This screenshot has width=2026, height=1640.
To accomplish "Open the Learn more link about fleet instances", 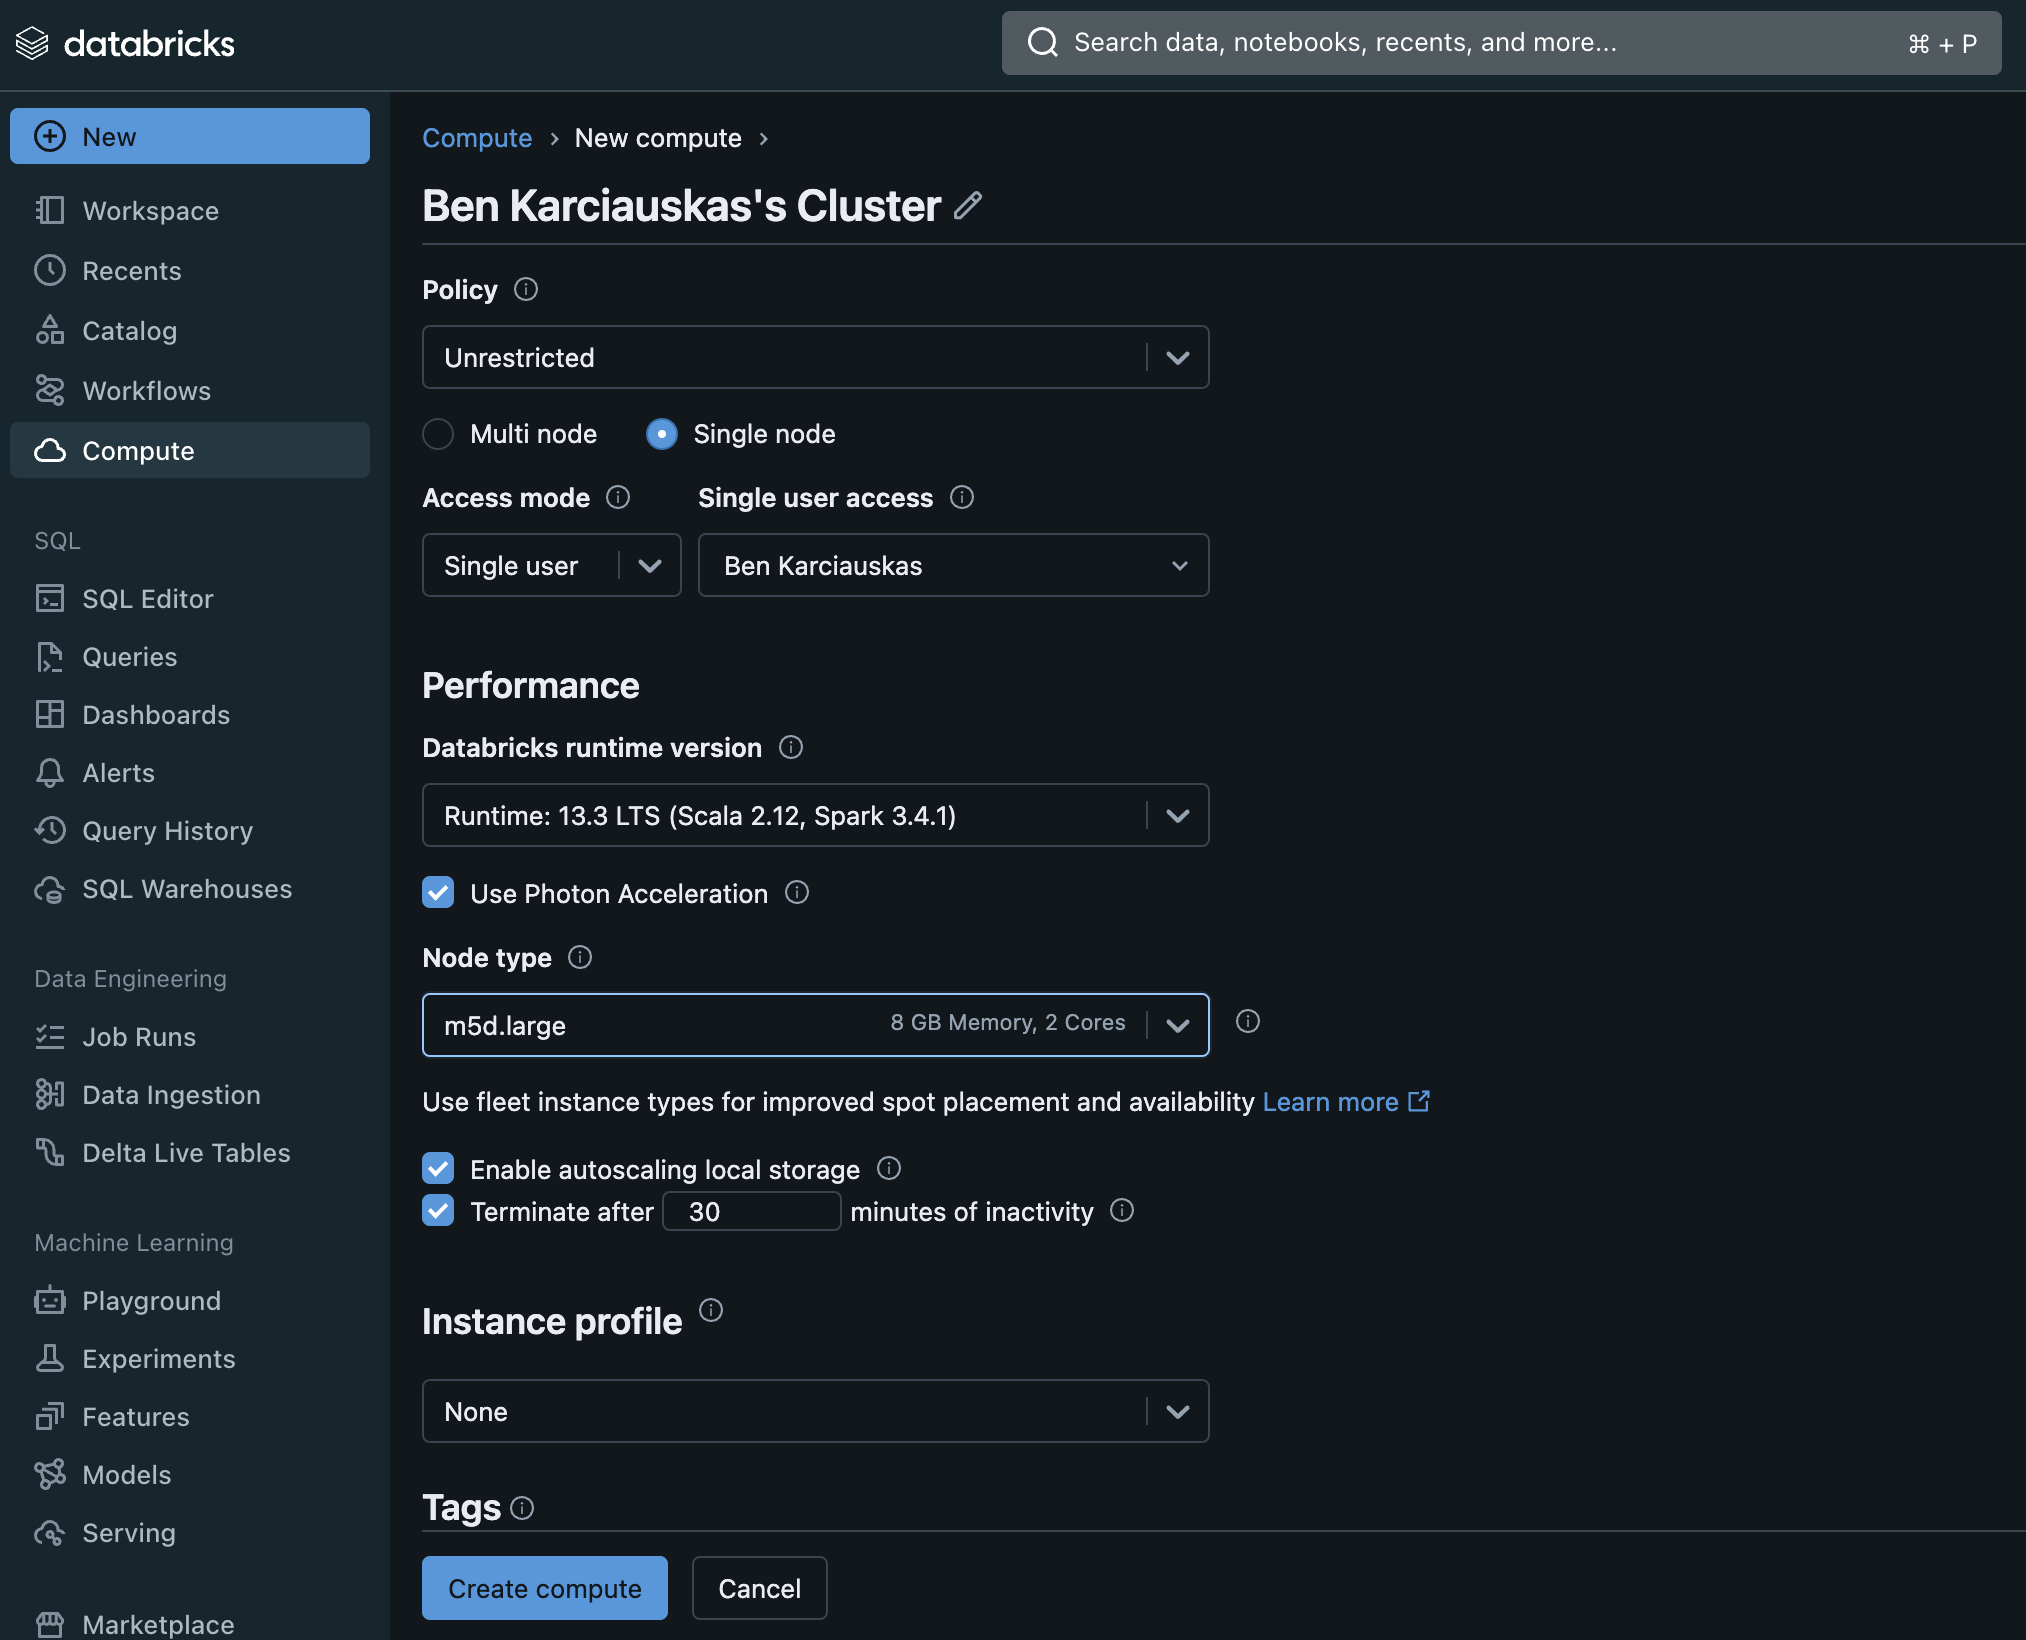I will click(x=1333, y=1102).
